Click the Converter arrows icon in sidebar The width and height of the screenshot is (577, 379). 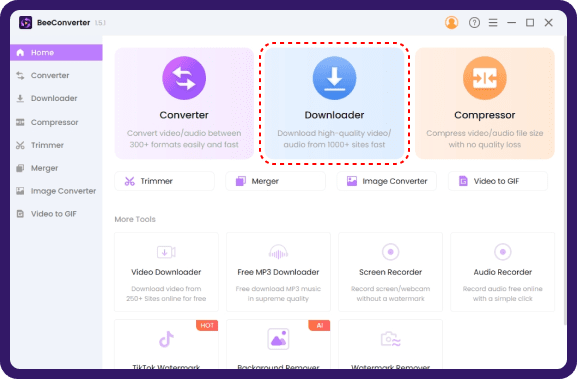(x=20, y=75)
